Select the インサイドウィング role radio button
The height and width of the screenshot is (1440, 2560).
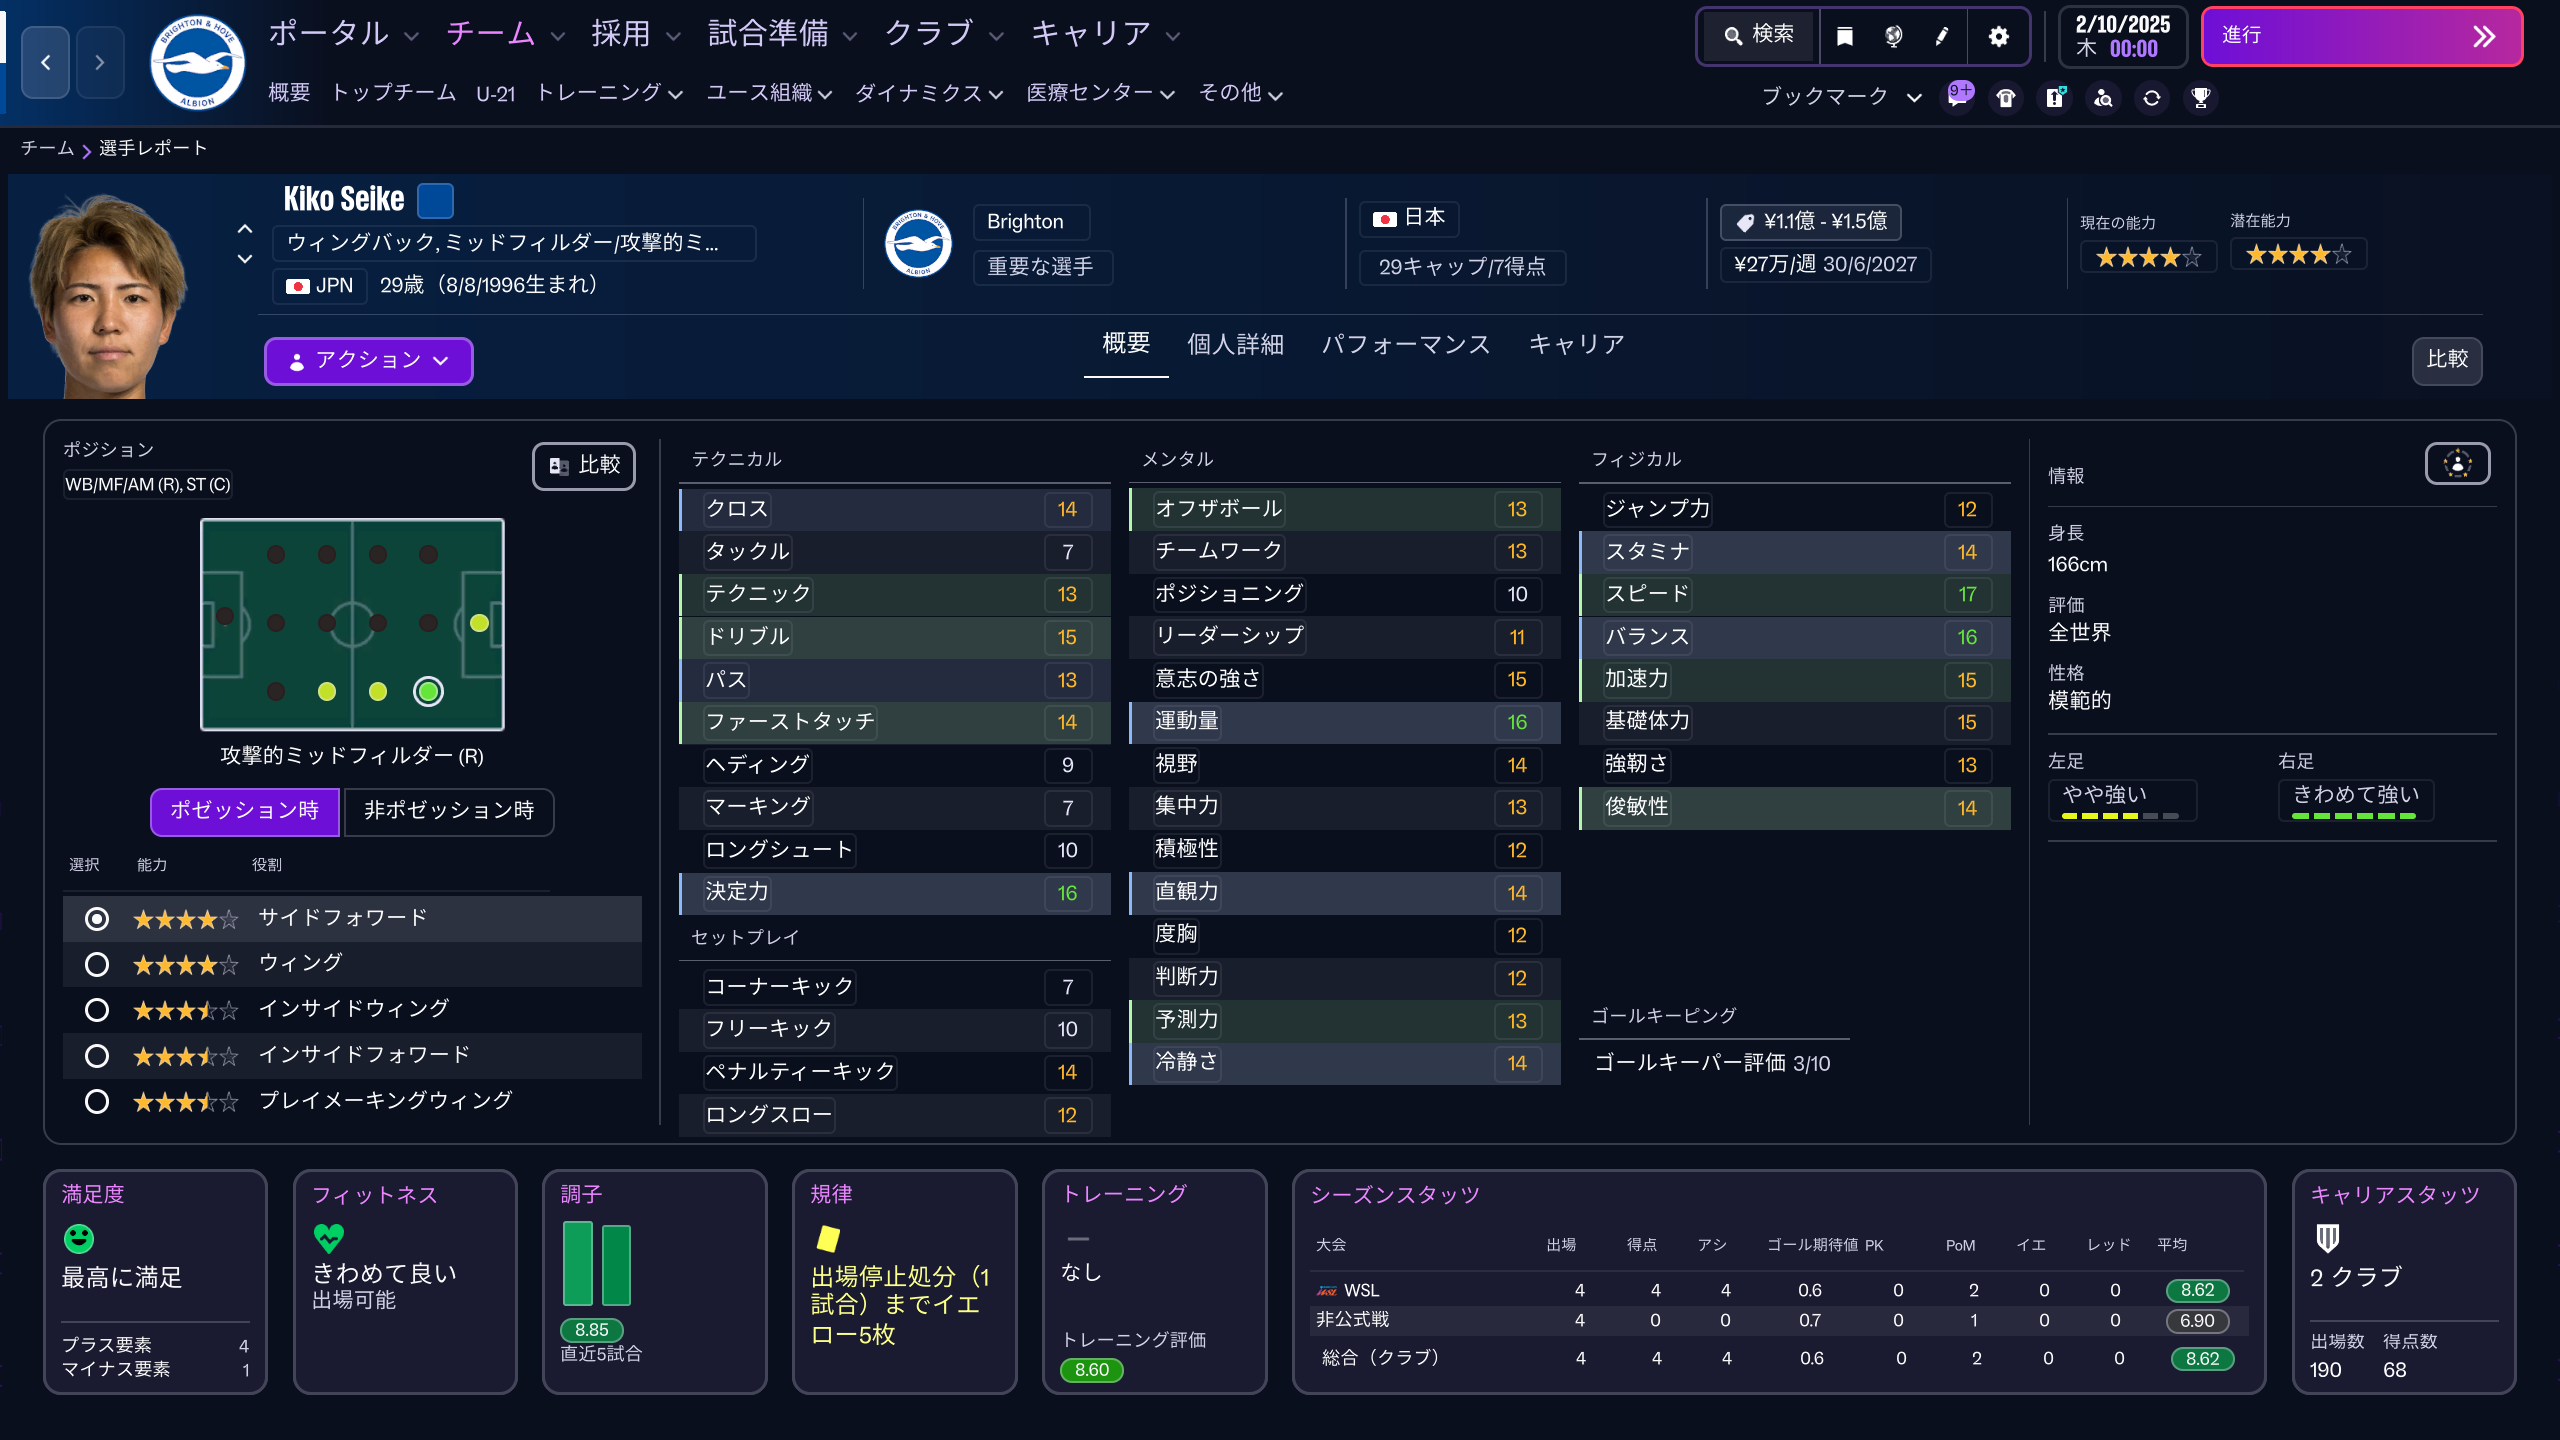click(x=97, y=1010)
